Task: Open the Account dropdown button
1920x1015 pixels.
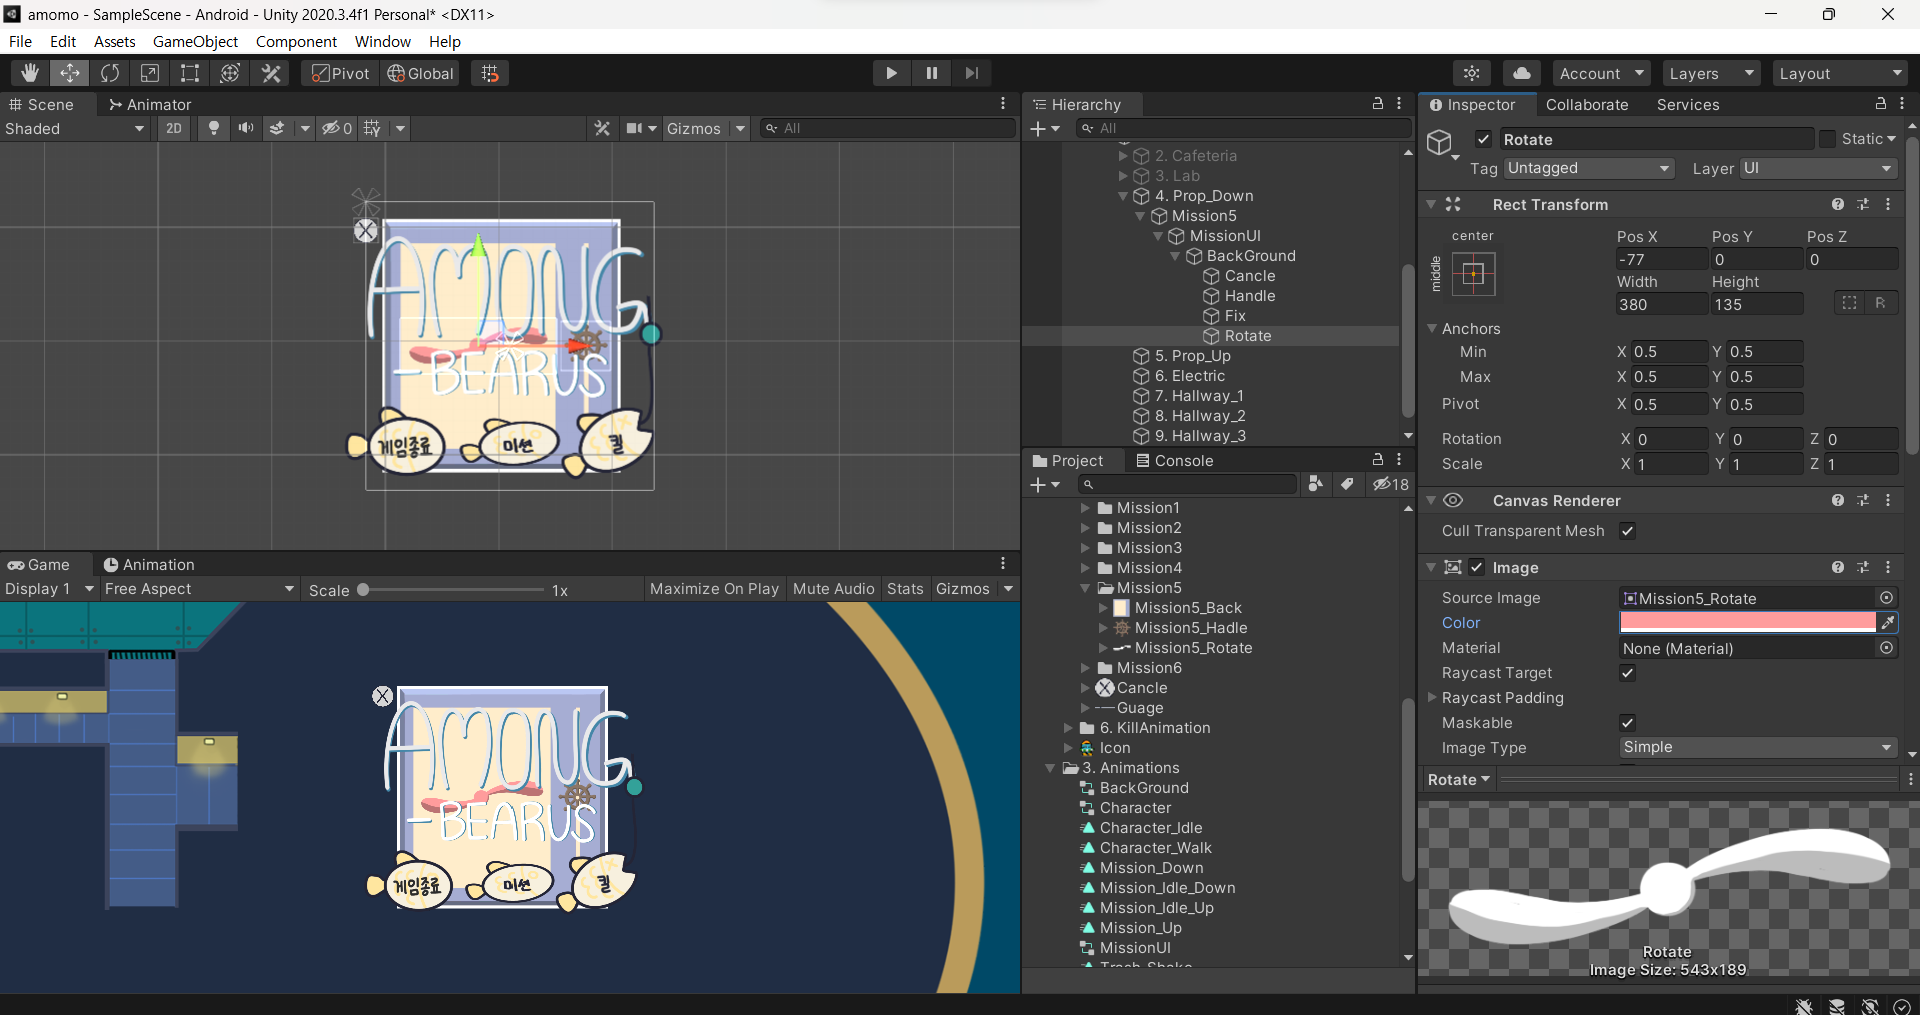Action: pyautogui.click(x=1602, y=73)
